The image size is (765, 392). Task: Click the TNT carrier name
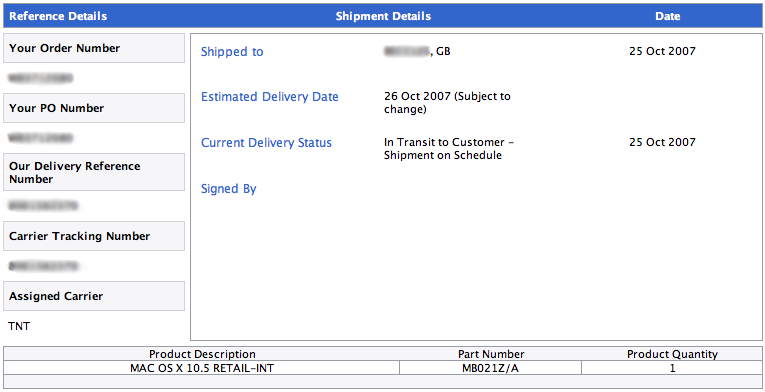(19, 326)
